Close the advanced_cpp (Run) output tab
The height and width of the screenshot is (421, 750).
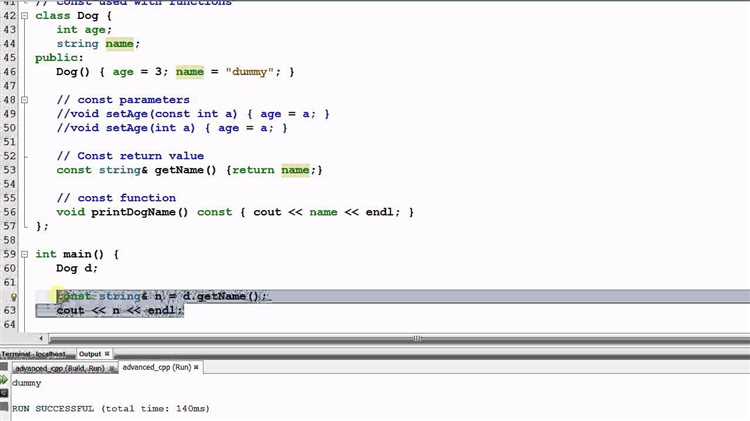196,367
